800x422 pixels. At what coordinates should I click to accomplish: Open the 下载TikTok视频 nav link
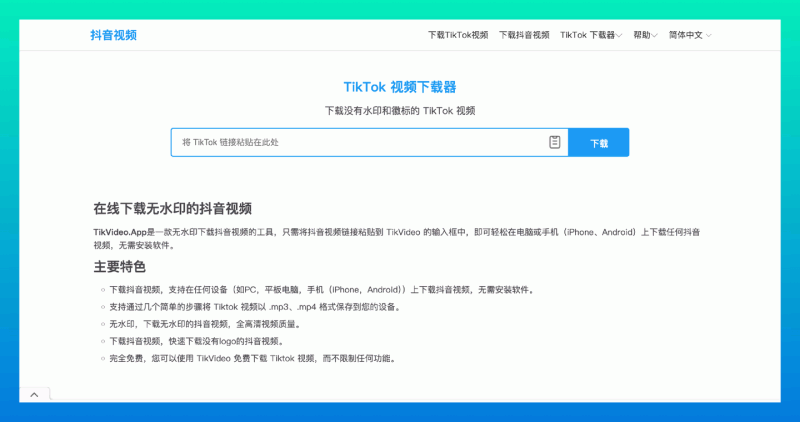tap(458, 35)
